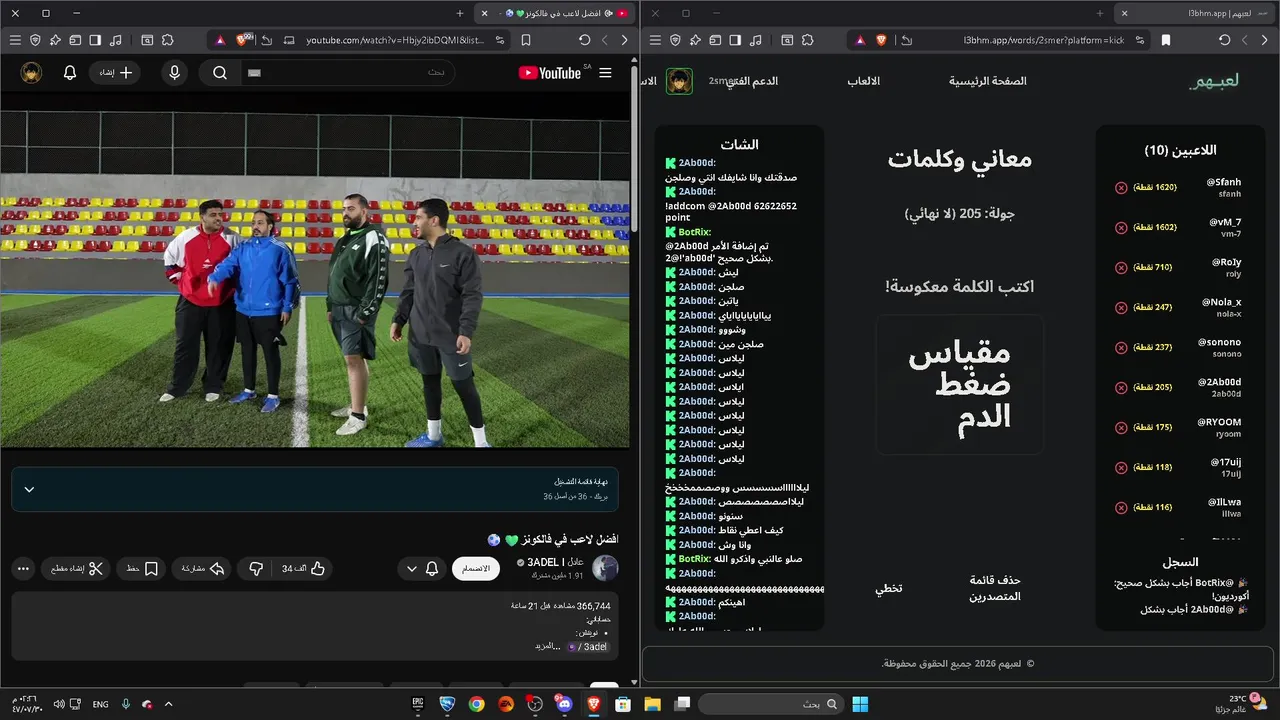
Task: Dislike the YouTube video
Action: pos(256,569)
